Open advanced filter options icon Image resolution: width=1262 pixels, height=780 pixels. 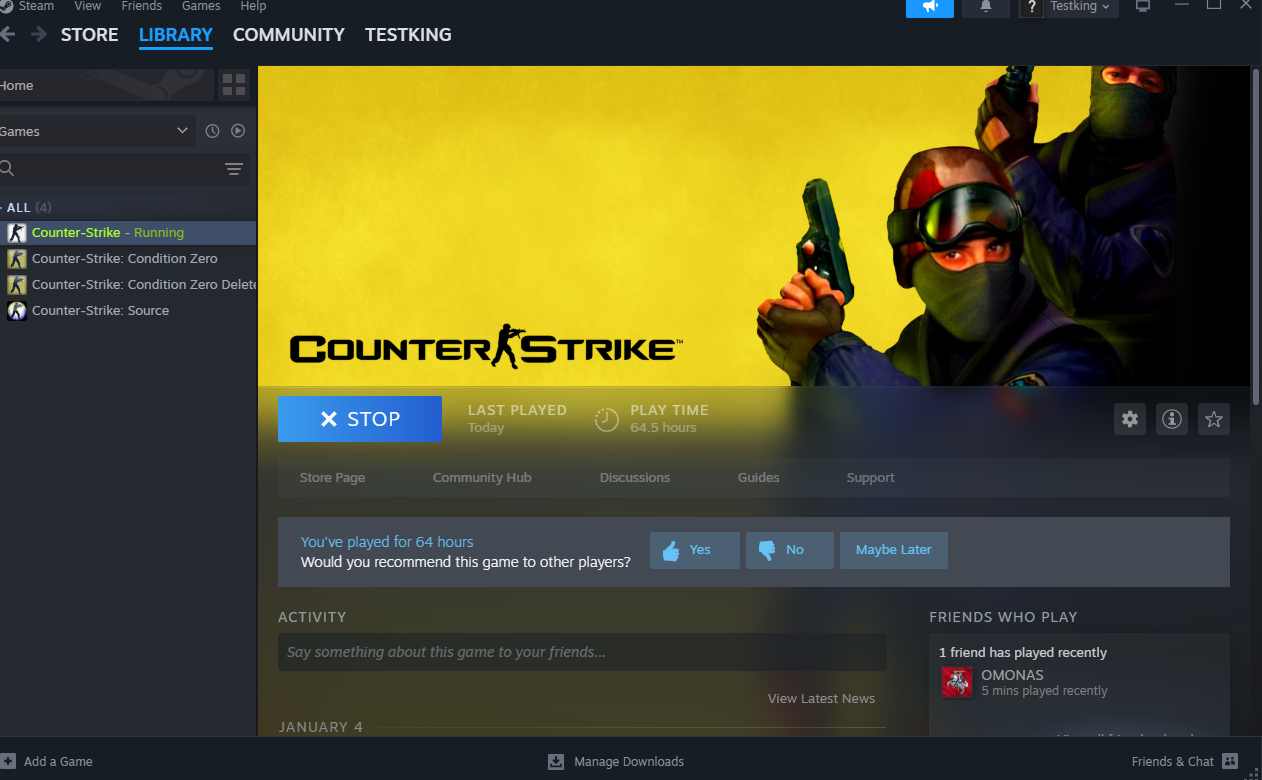(234, 169)
